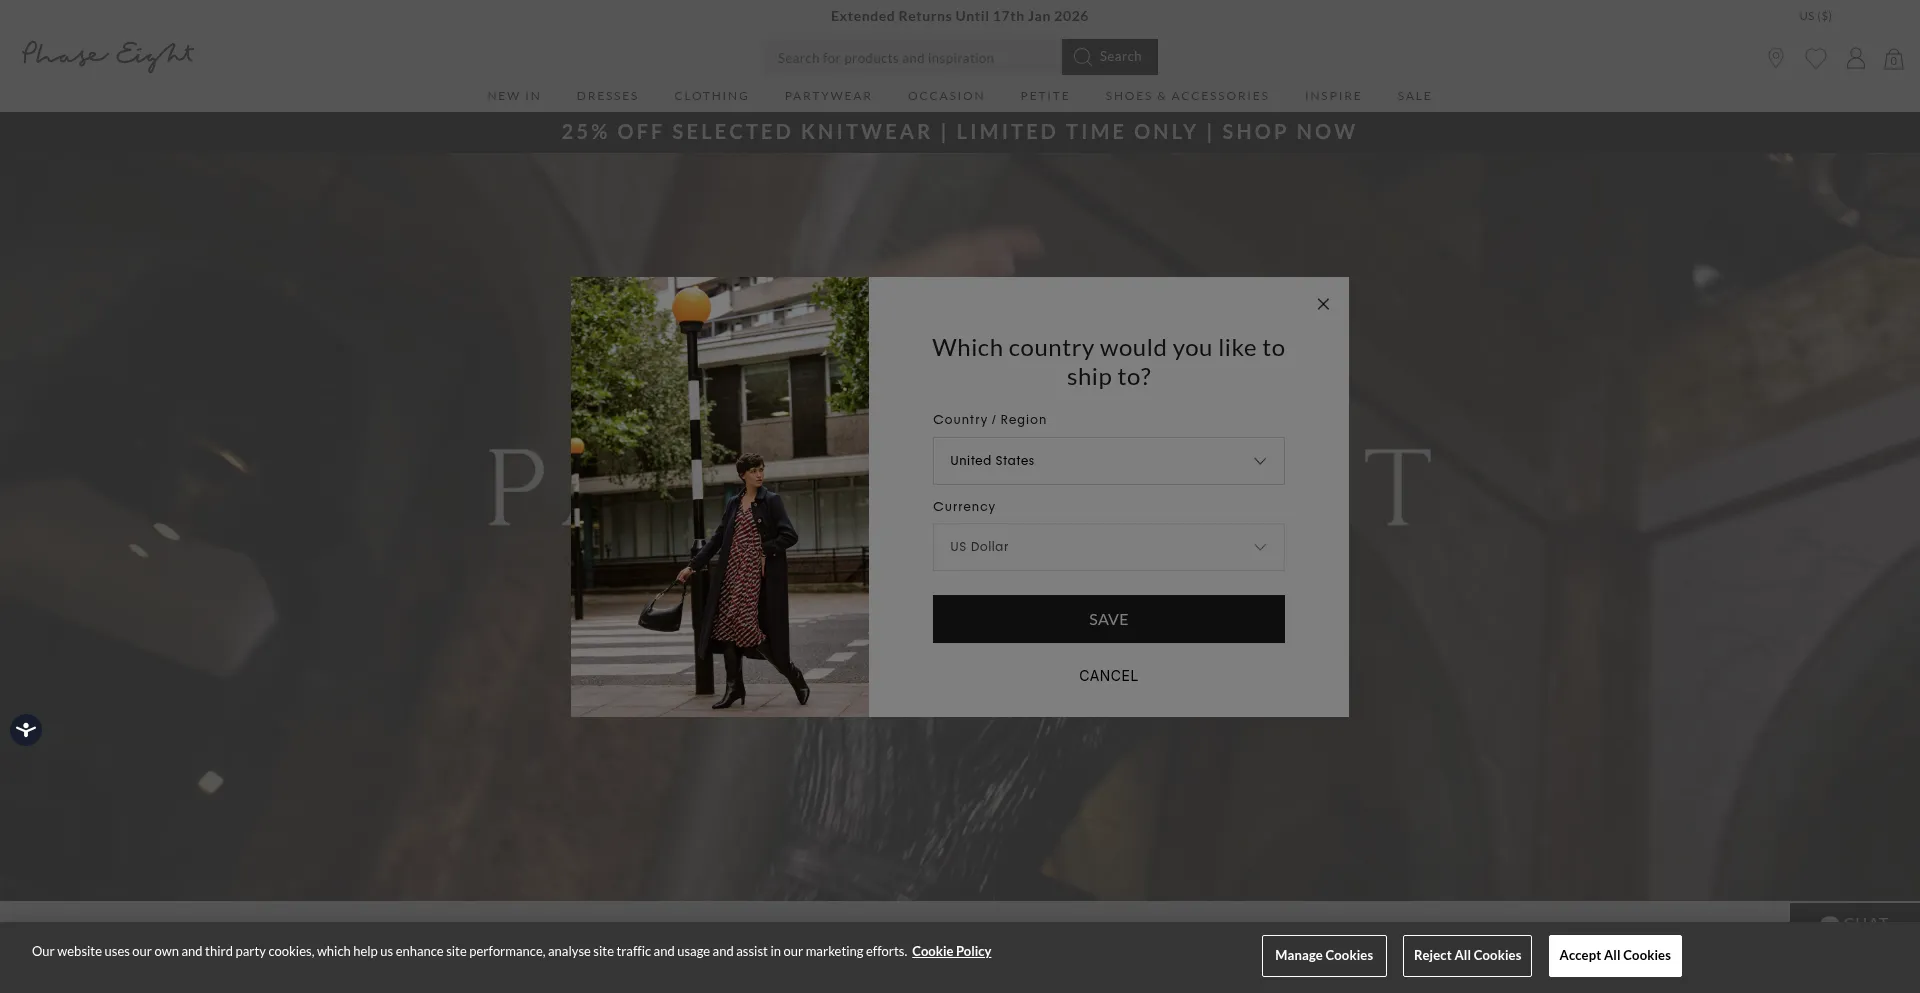Click the accessibility widget icon
This screenshot has height=993, width=1920.
pyautogui.click(x=26, y=730)
